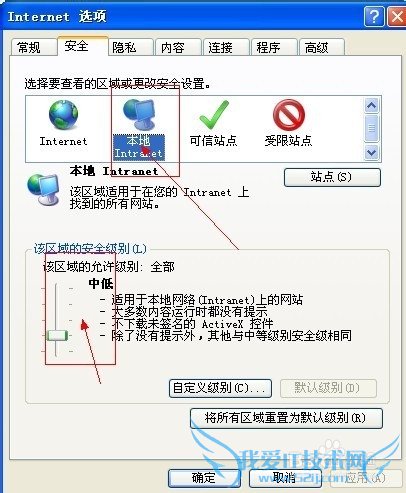Confirm with the 确定 button

click(204, 478)
